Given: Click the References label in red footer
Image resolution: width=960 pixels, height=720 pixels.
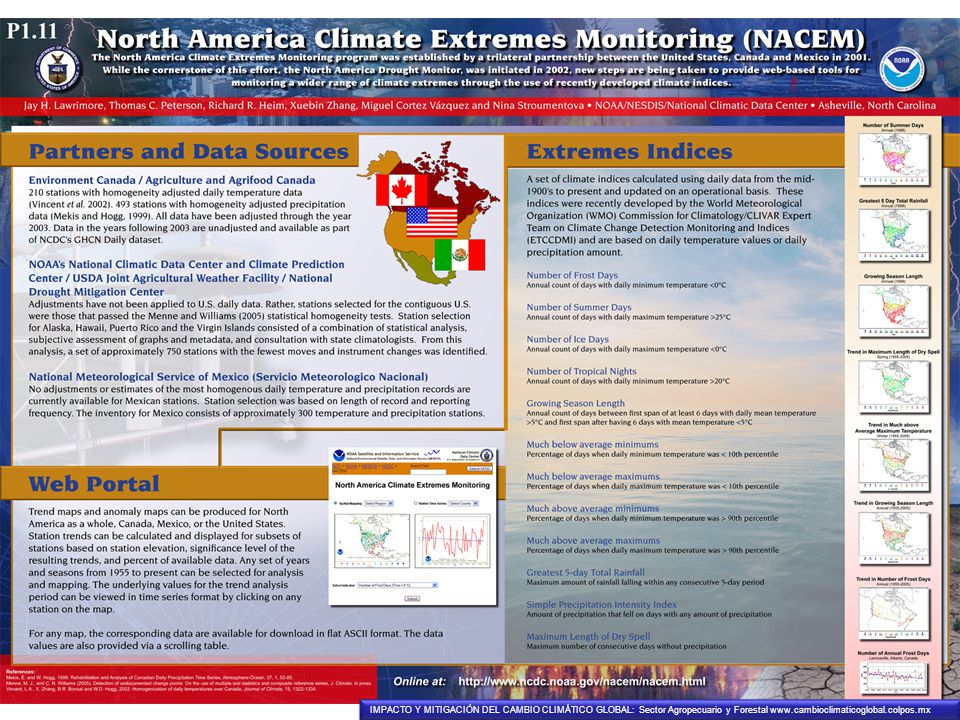Looking at the screenshot, I should tap(20, 672).
